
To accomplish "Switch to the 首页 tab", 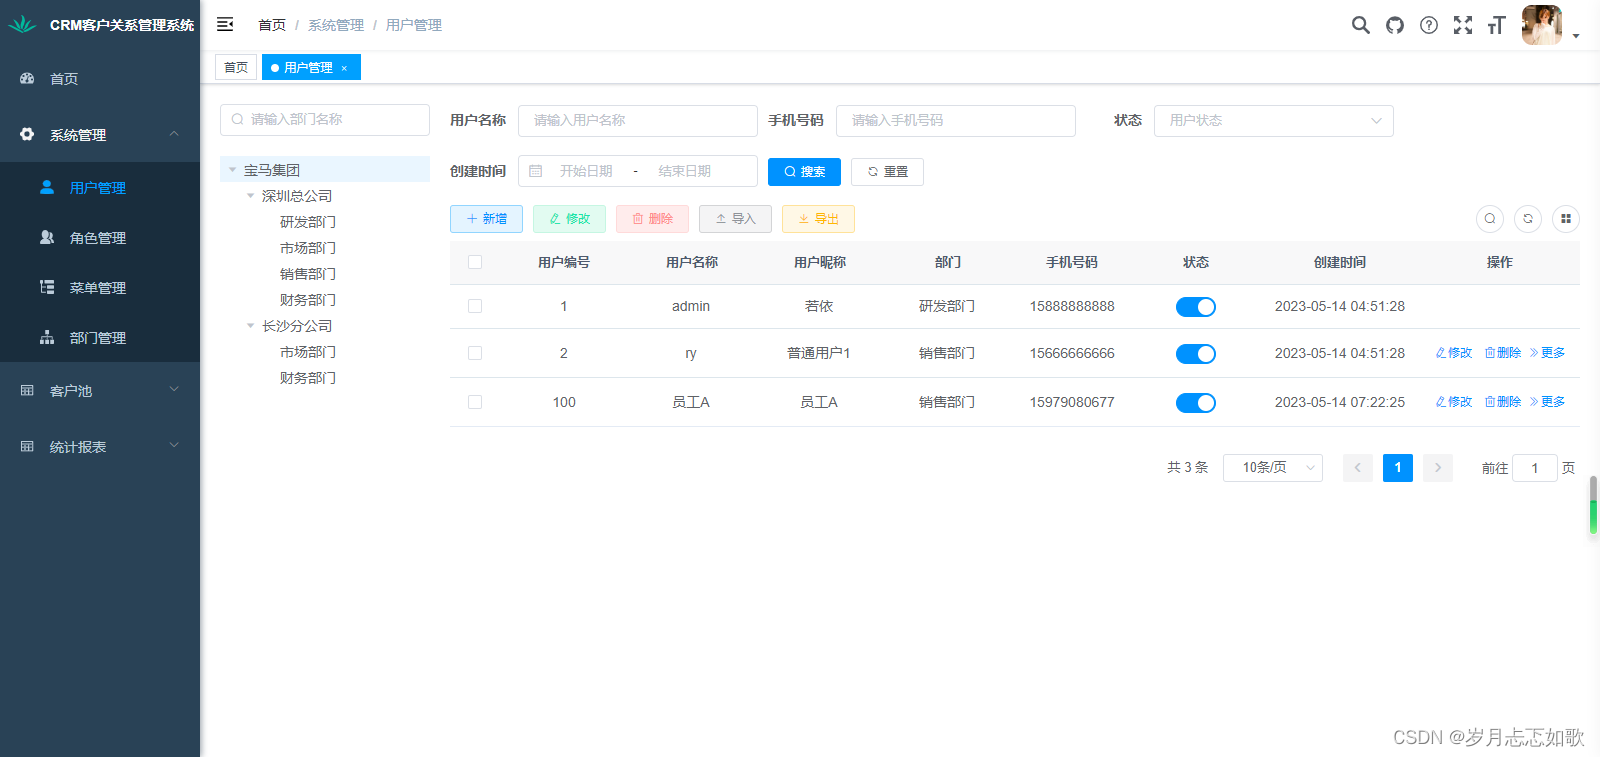I will click(x=236, y=67).
